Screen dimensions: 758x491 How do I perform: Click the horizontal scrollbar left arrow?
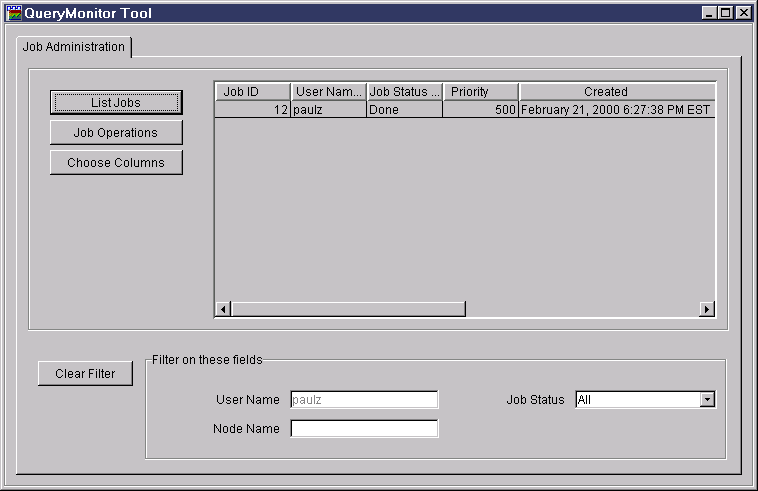point(223,309)
